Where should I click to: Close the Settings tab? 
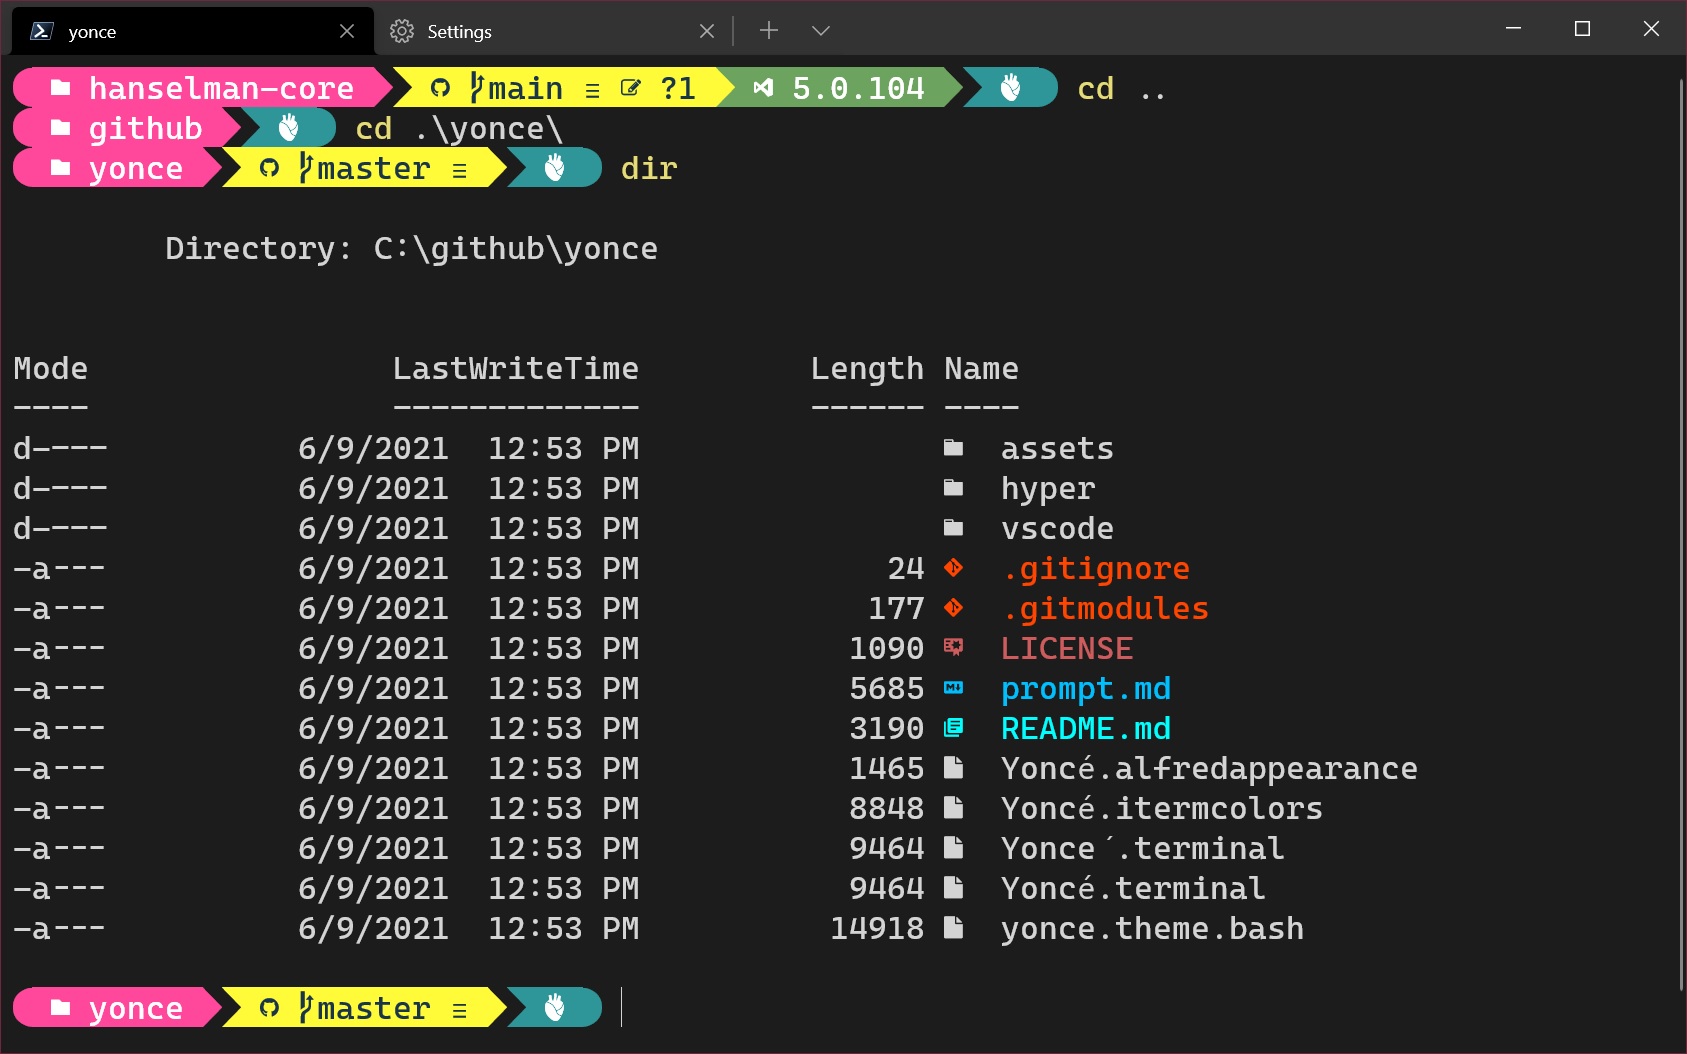707,31
